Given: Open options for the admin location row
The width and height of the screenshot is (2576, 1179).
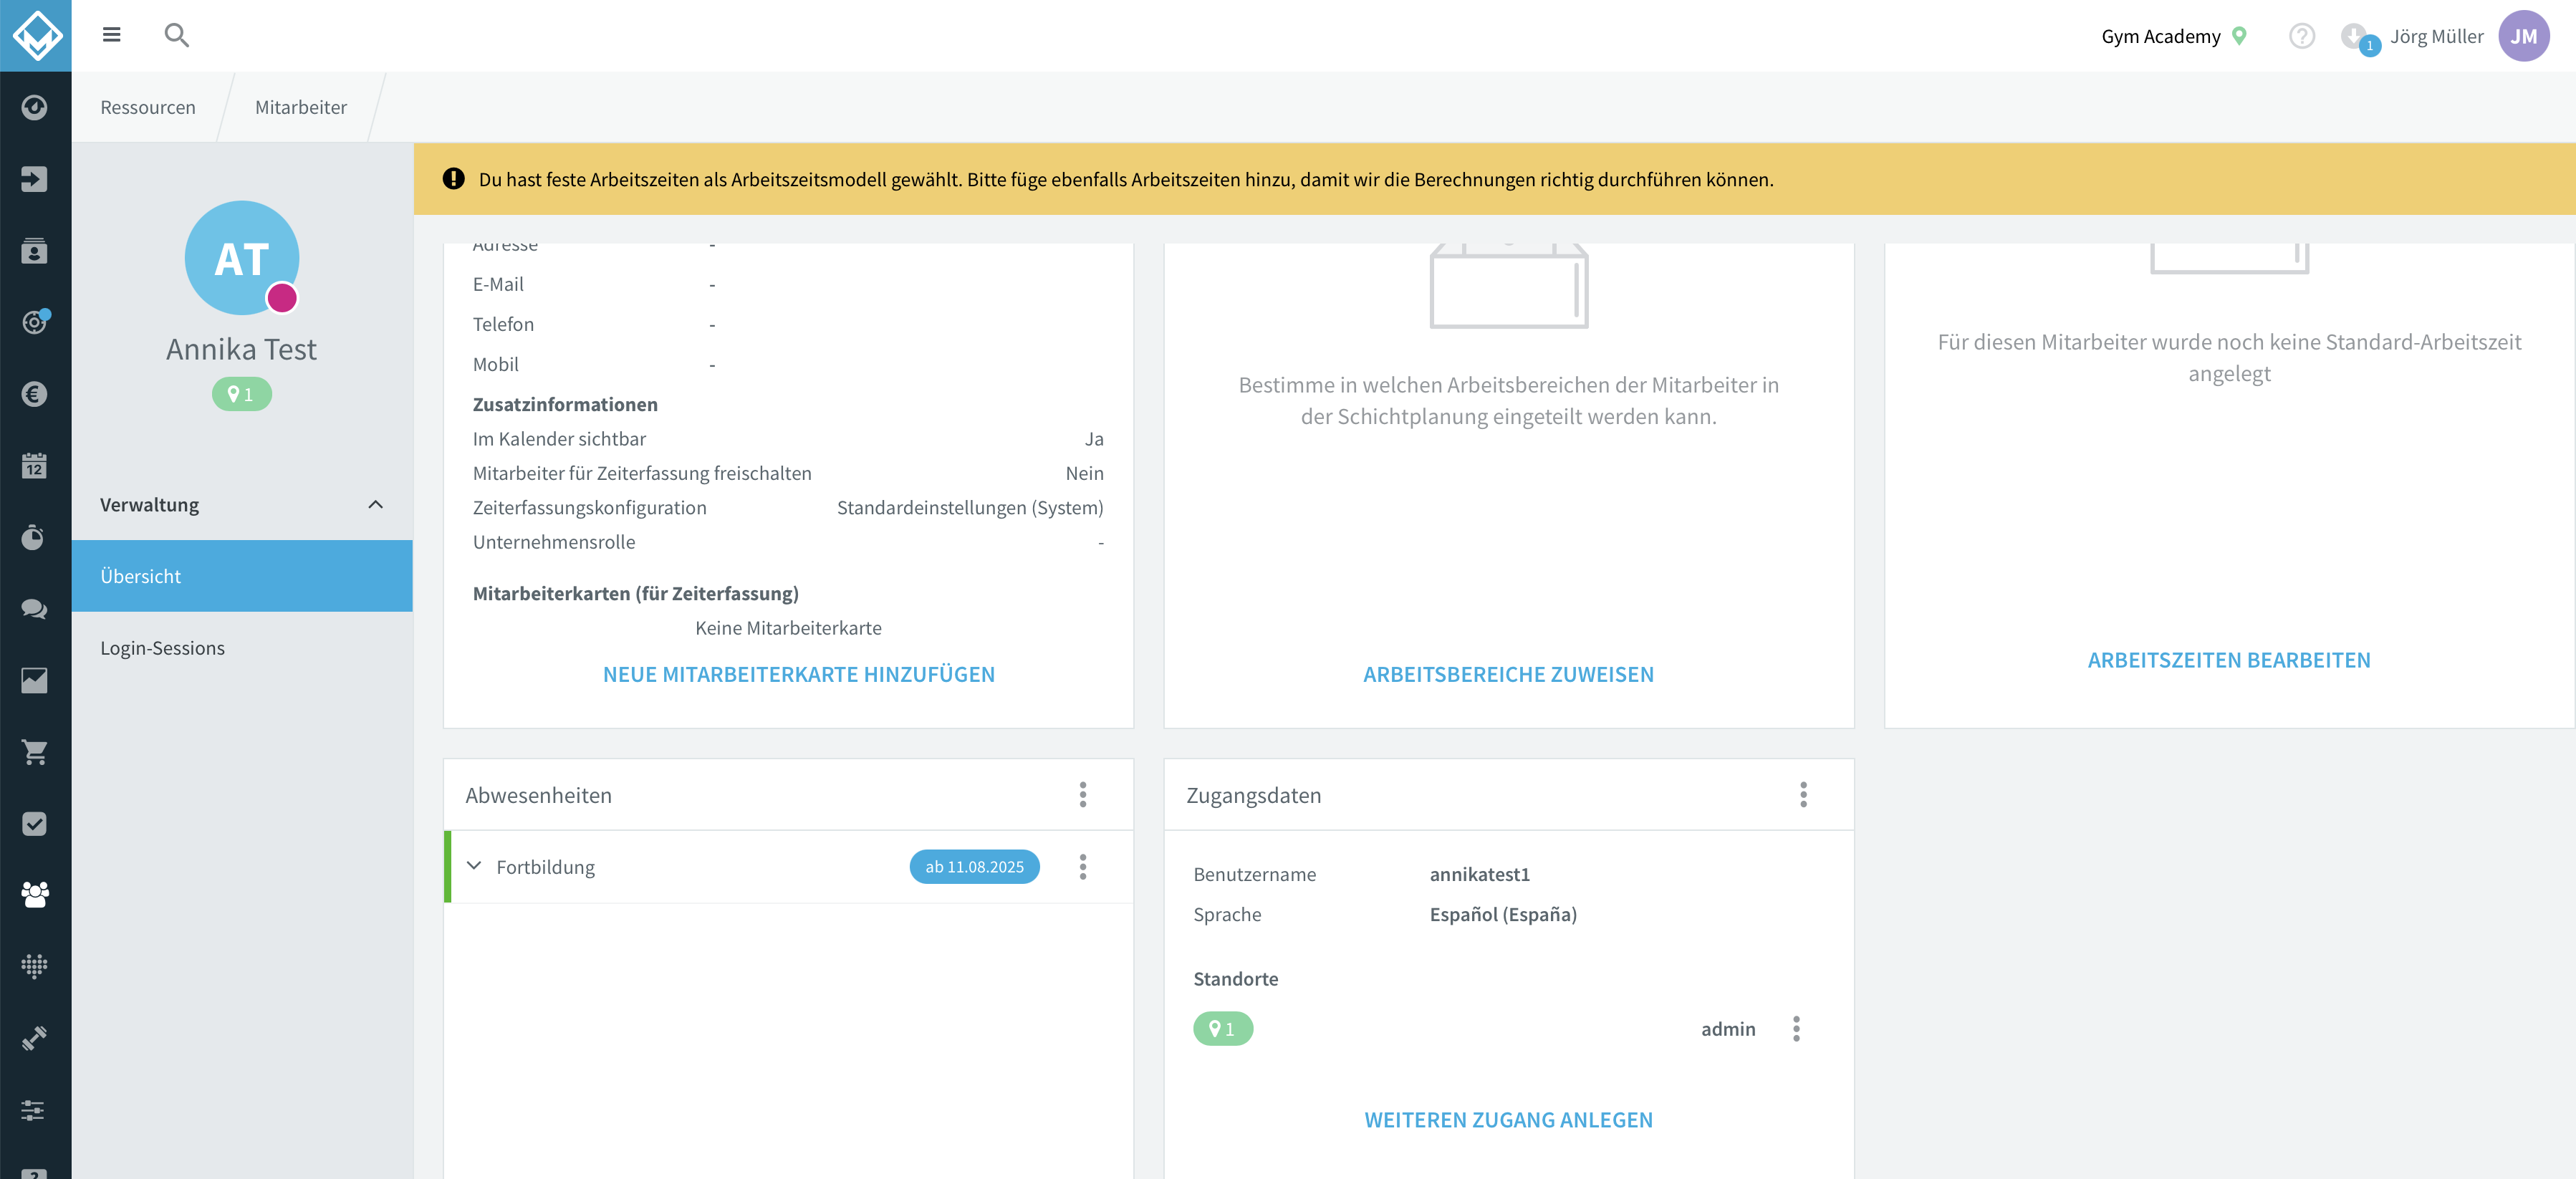Looking at the screenshot, I should (x=1796, y=1029).
